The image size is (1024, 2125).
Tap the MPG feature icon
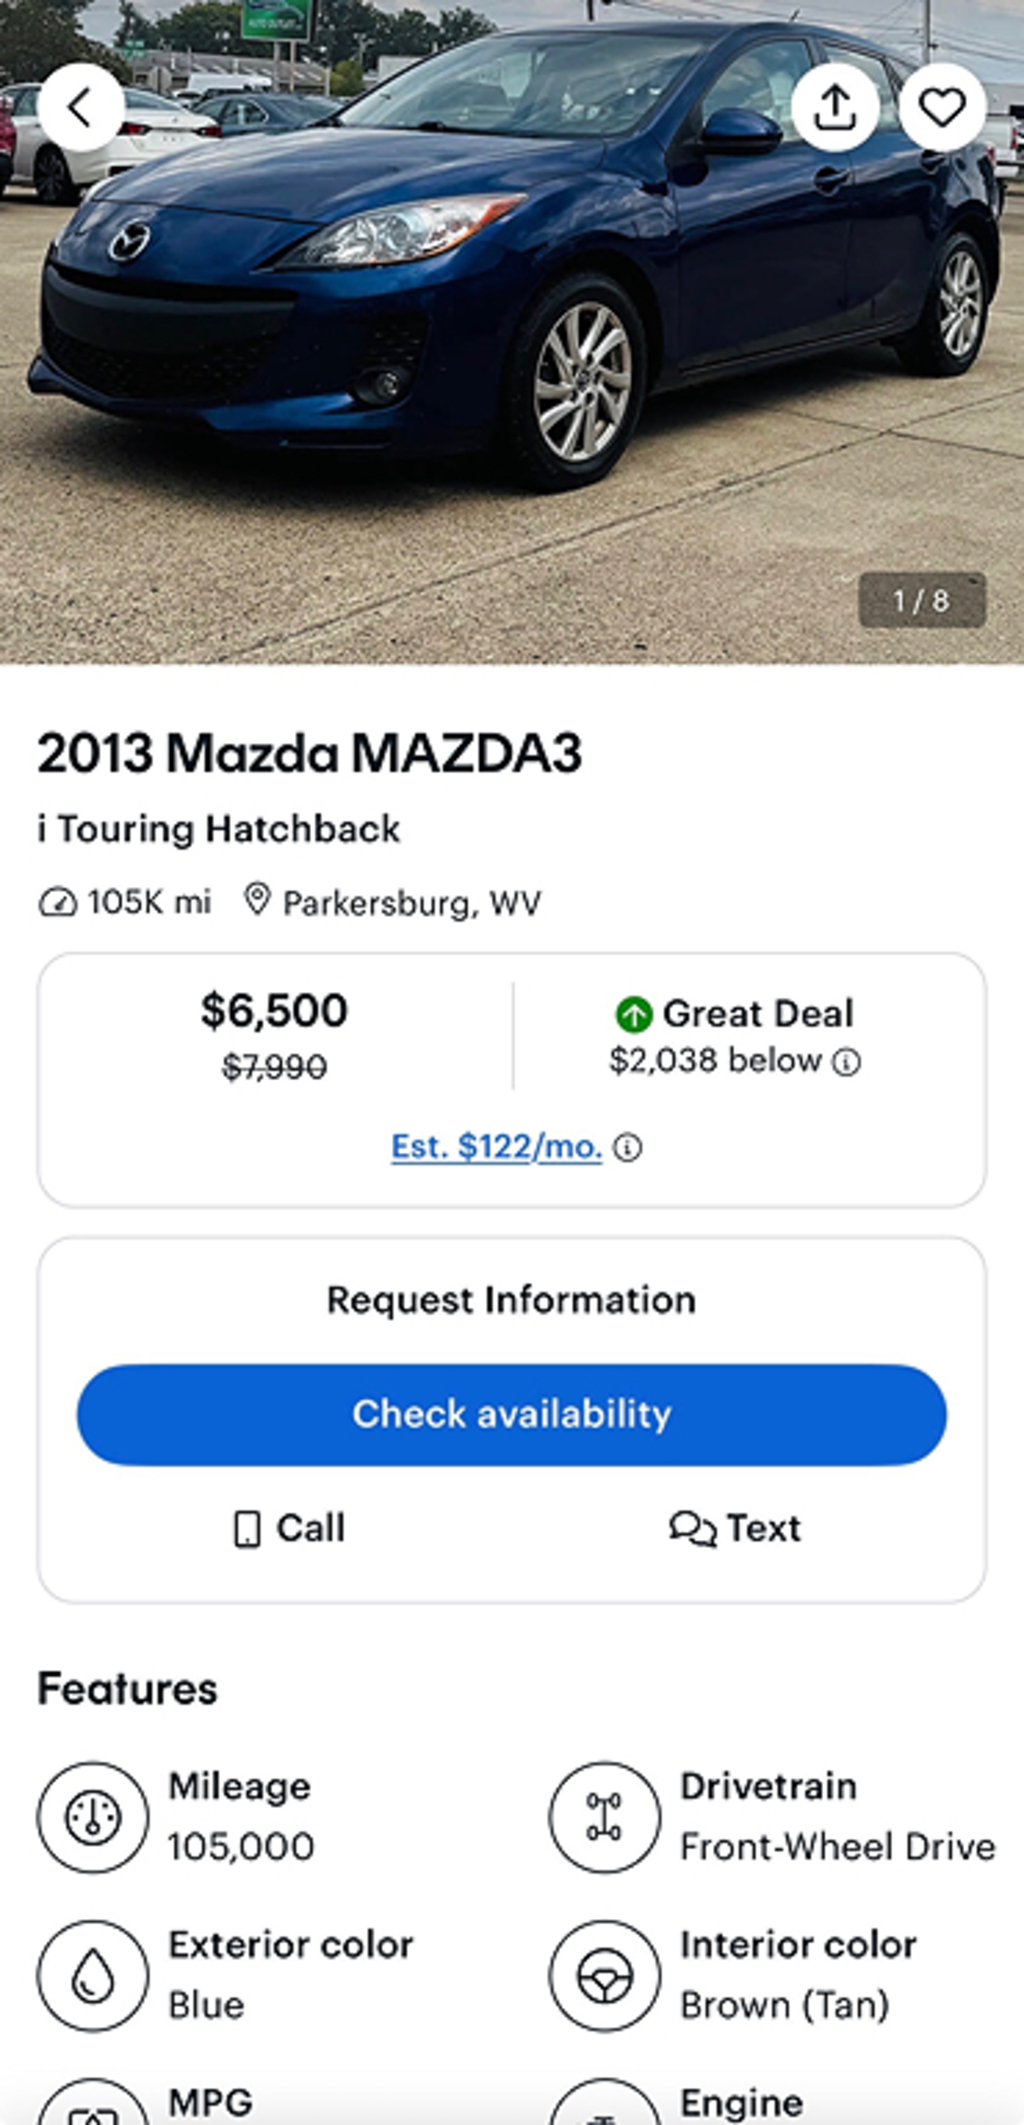coord(93,2110)
